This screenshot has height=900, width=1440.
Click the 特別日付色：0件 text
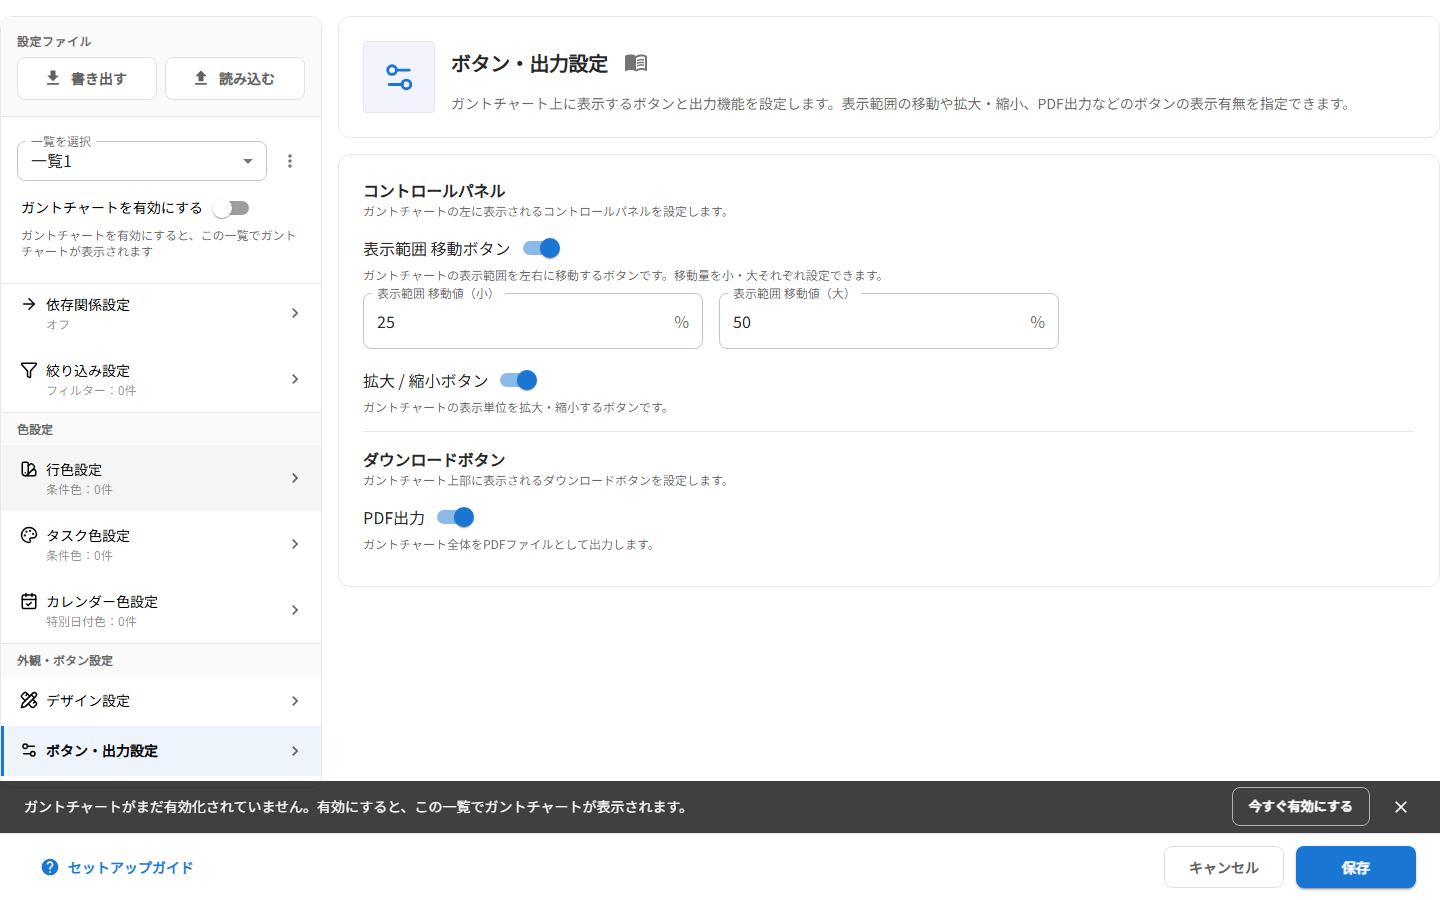pos(91,621)
